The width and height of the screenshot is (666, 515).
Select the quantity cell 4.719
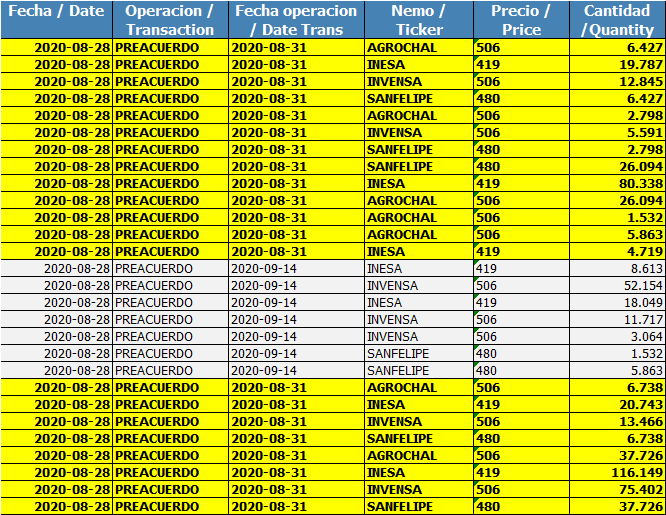click(618, 252)
